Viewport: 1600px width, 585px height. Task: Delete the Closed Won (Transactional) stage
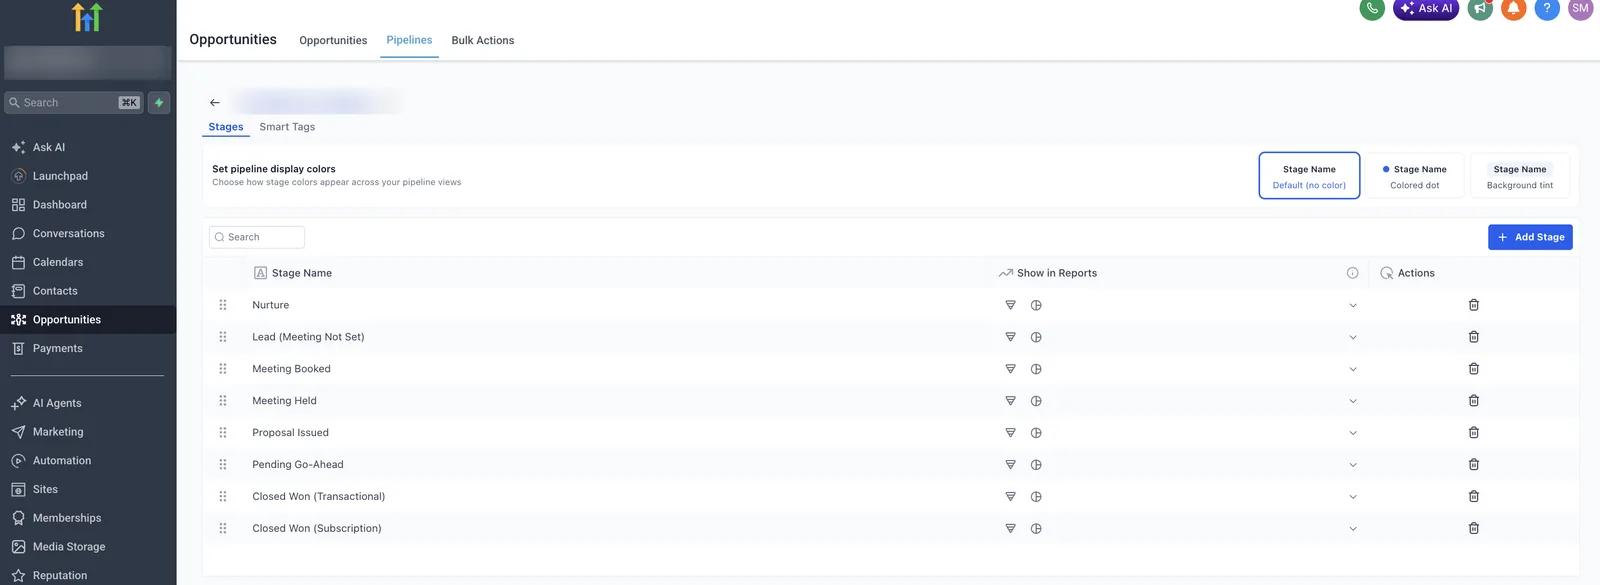pyautogui.click(x=1473, y=497)
